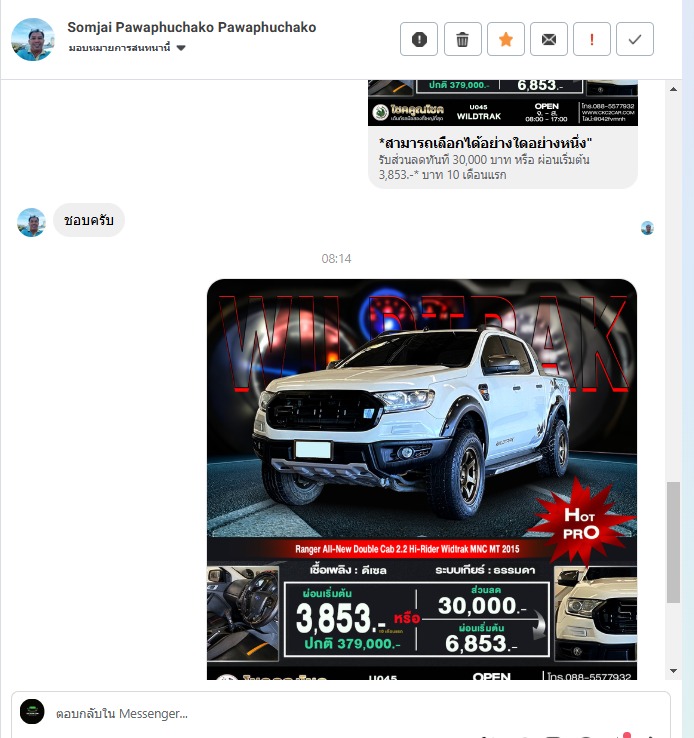Screen dimensions: 694x738
Task: Click the 08:14 timestamp
Action: 336,258
